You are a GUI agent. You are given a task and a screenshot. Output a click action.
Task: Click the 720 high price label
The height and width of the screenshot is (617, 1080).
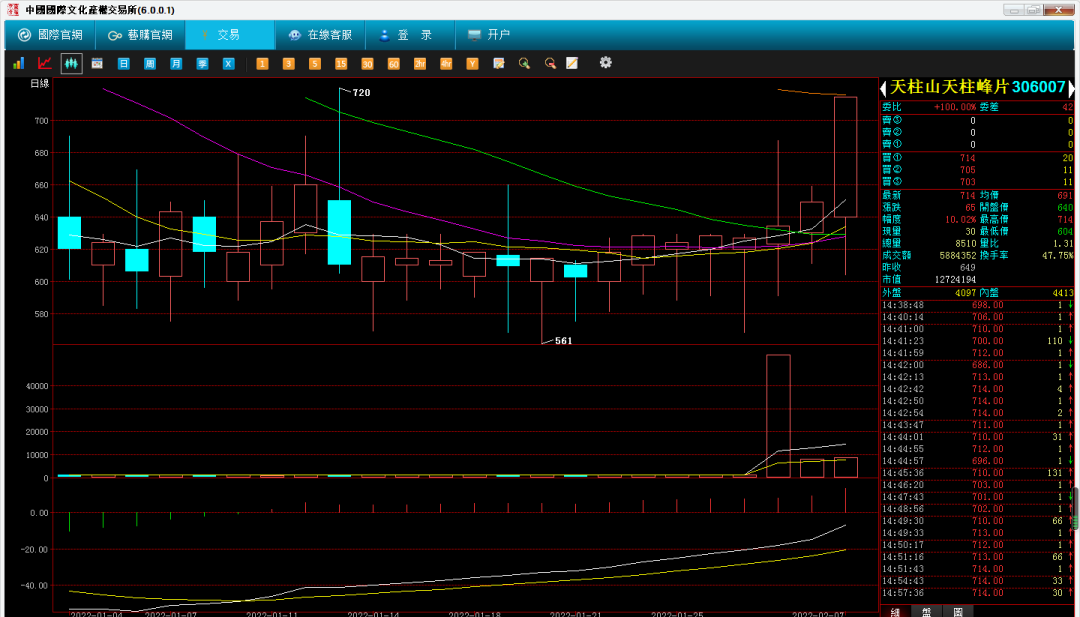[x=362, y=92]
